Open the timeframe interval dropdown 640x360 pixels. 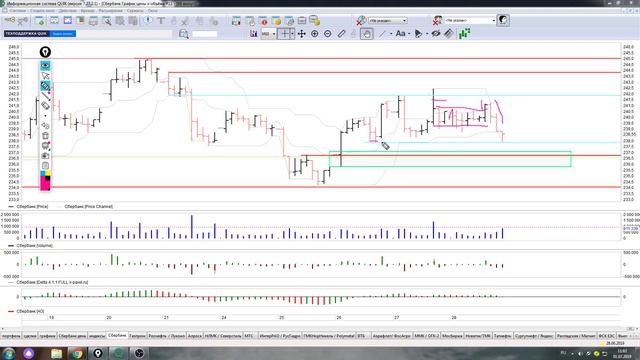269,34
